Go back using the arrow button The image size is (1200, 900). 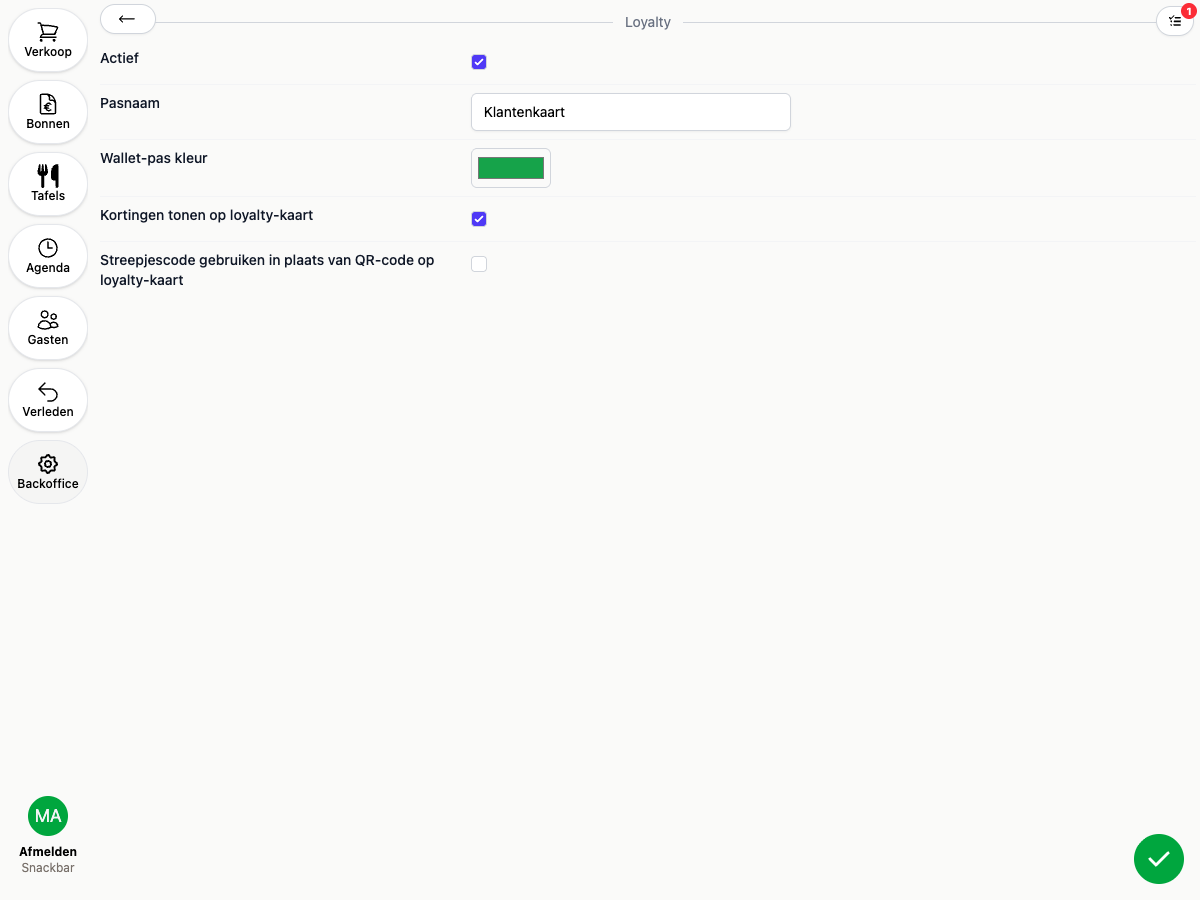[128, 19]
